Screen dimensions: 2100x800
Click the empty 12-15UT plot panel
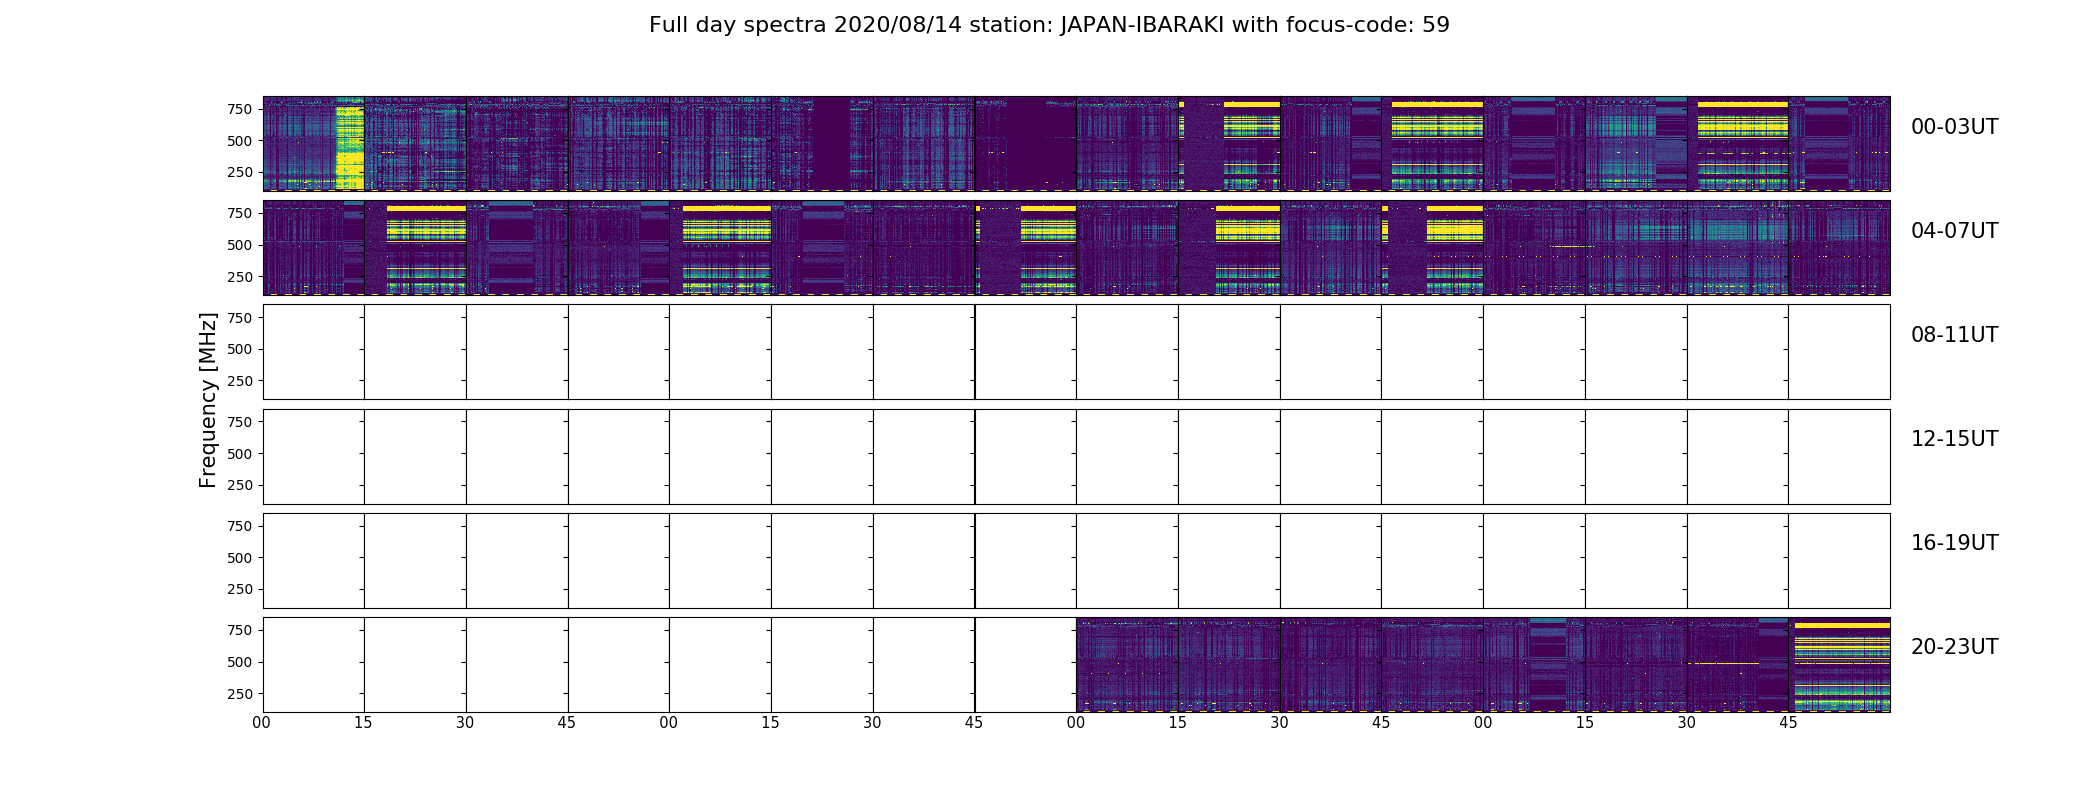(1076, 456)
